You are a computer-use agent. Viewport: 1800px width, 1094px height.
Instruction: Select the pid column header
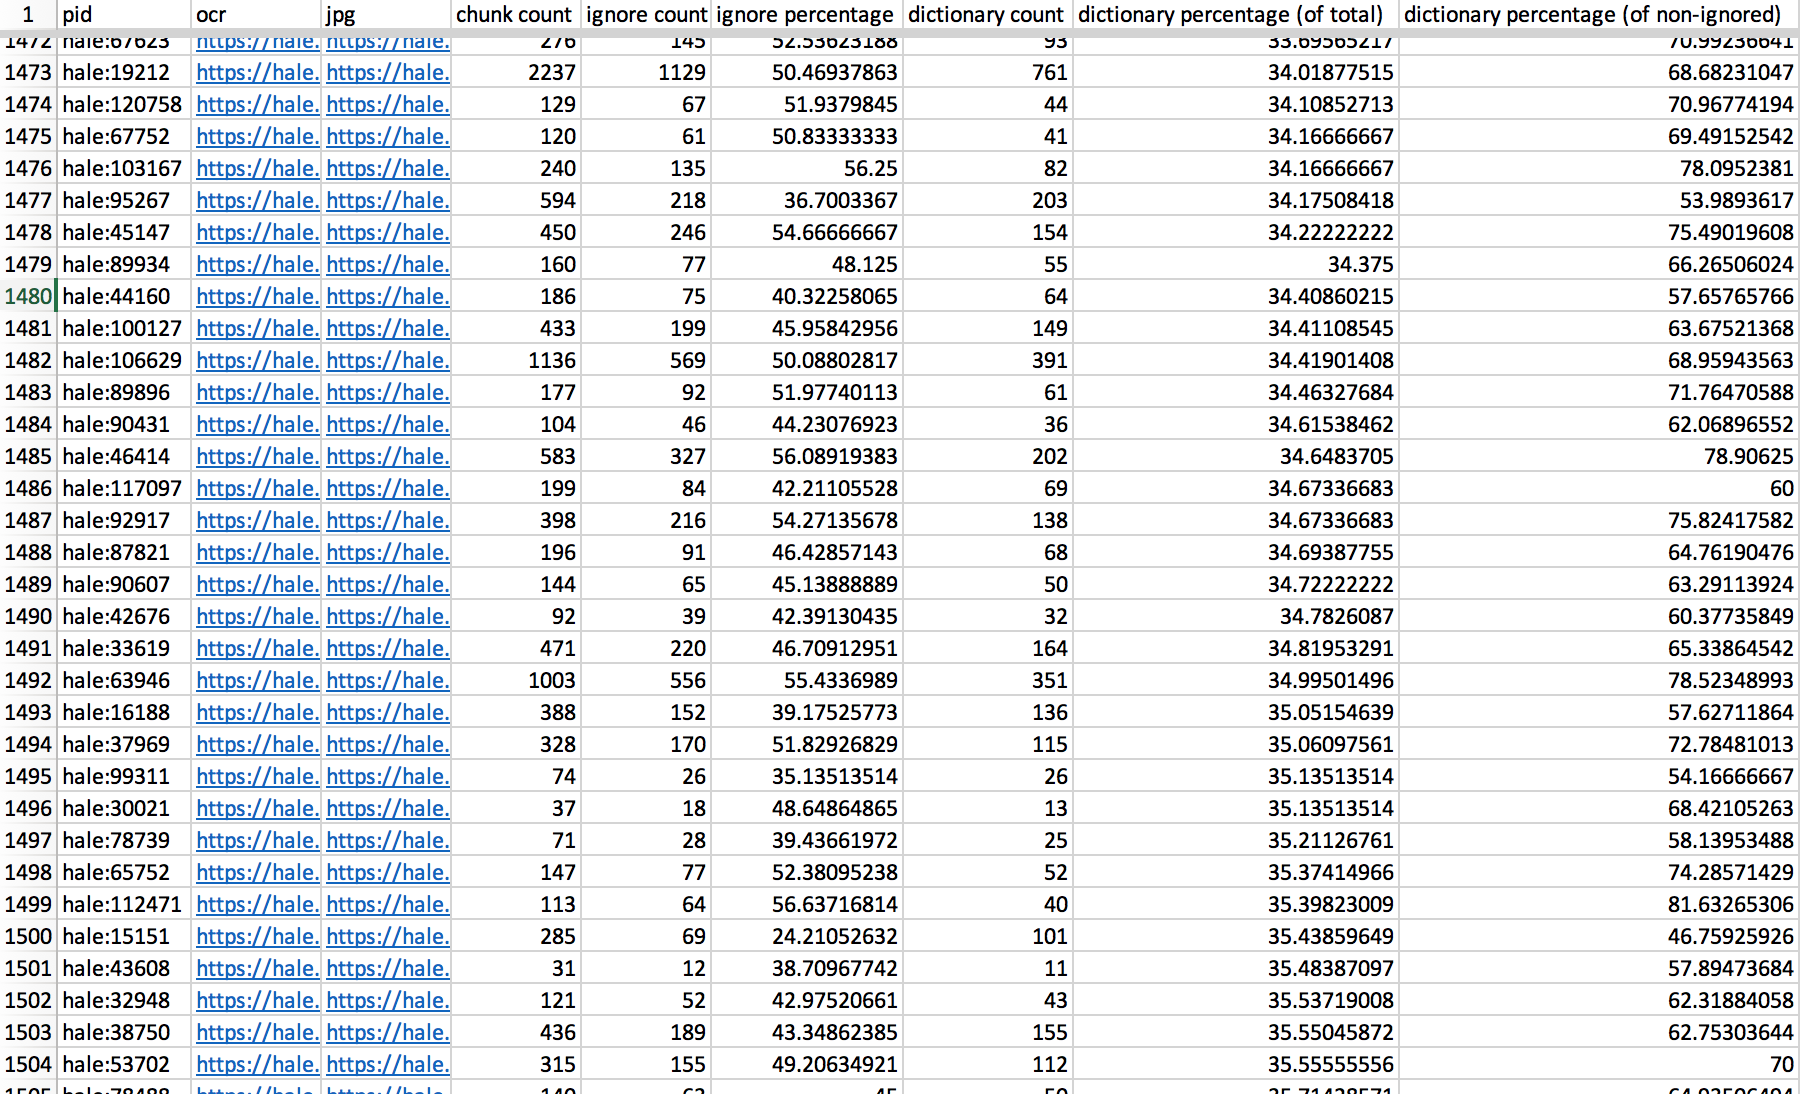coord(124,14)
